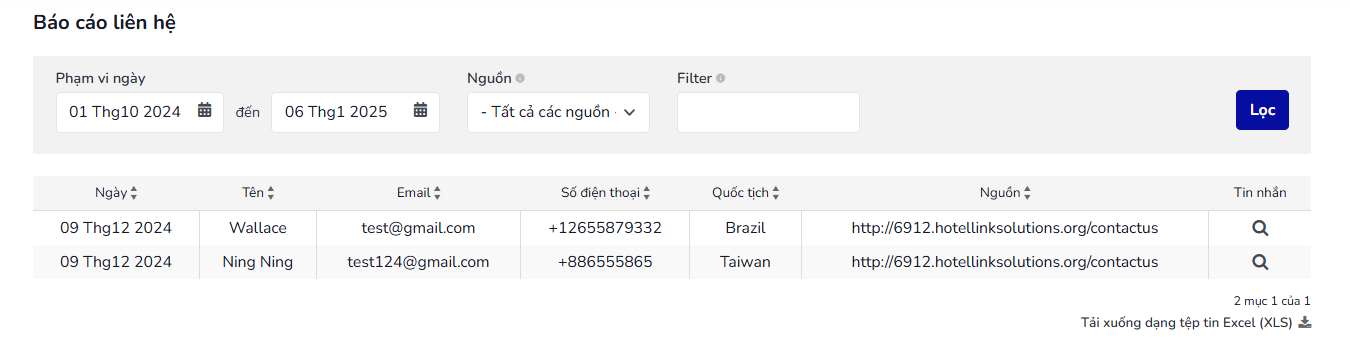
Task: Sort table by Ngày column arrows
Action: pos(134,193)
